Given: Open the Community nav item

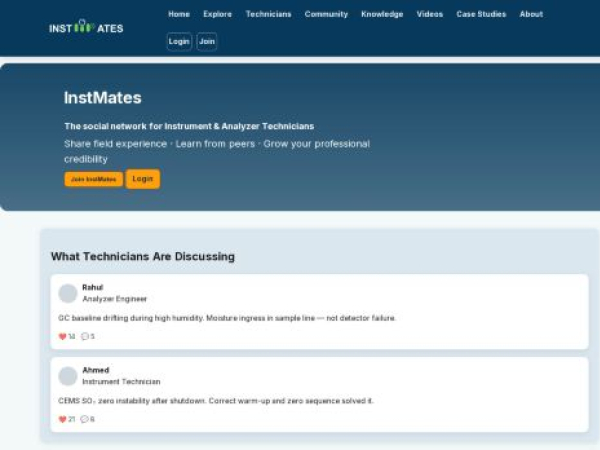Looking at the screenshot, I should click(x=326, y=14).
